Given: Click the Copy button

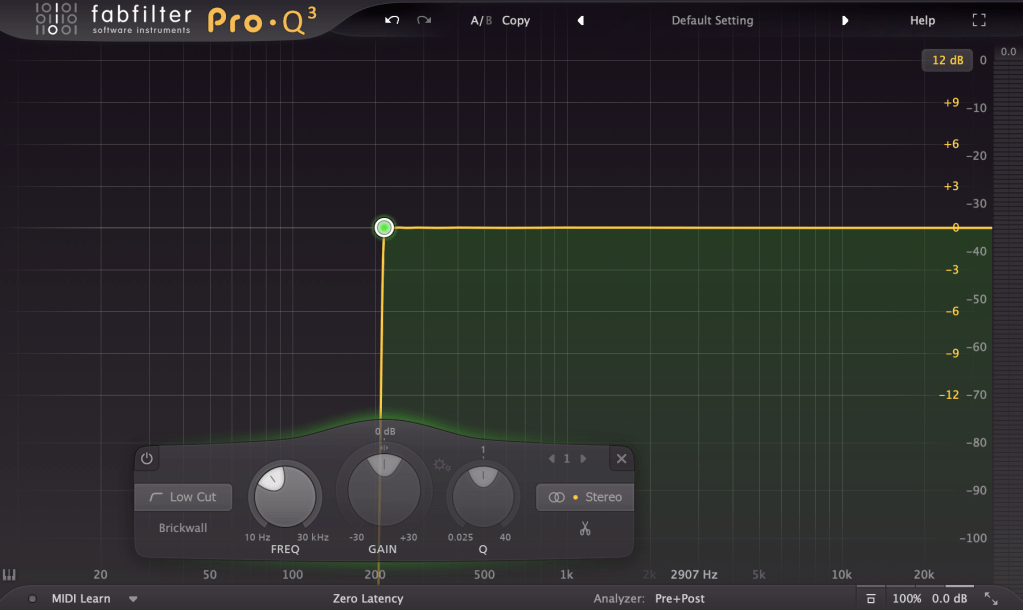Looking at the screenshot, I should 516,20.
